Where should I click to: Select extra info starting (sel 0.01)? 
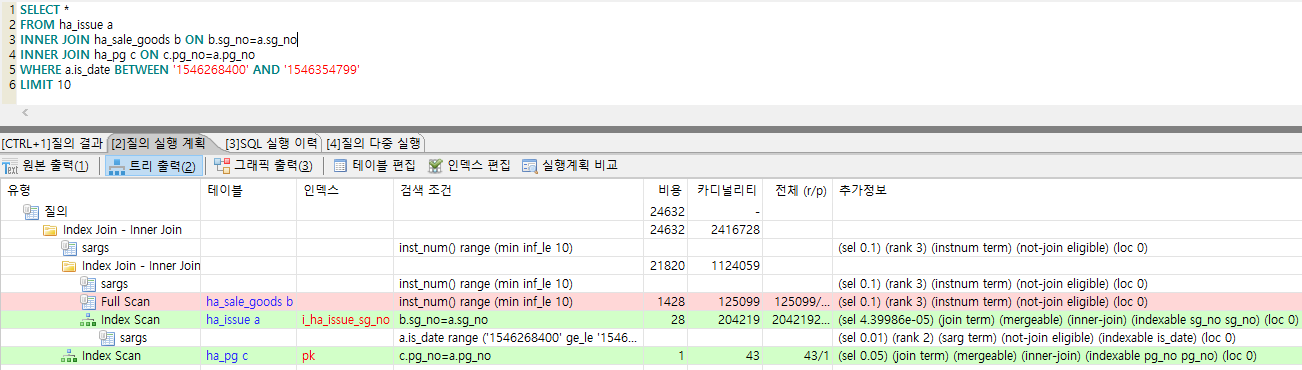coord(1067,337)
